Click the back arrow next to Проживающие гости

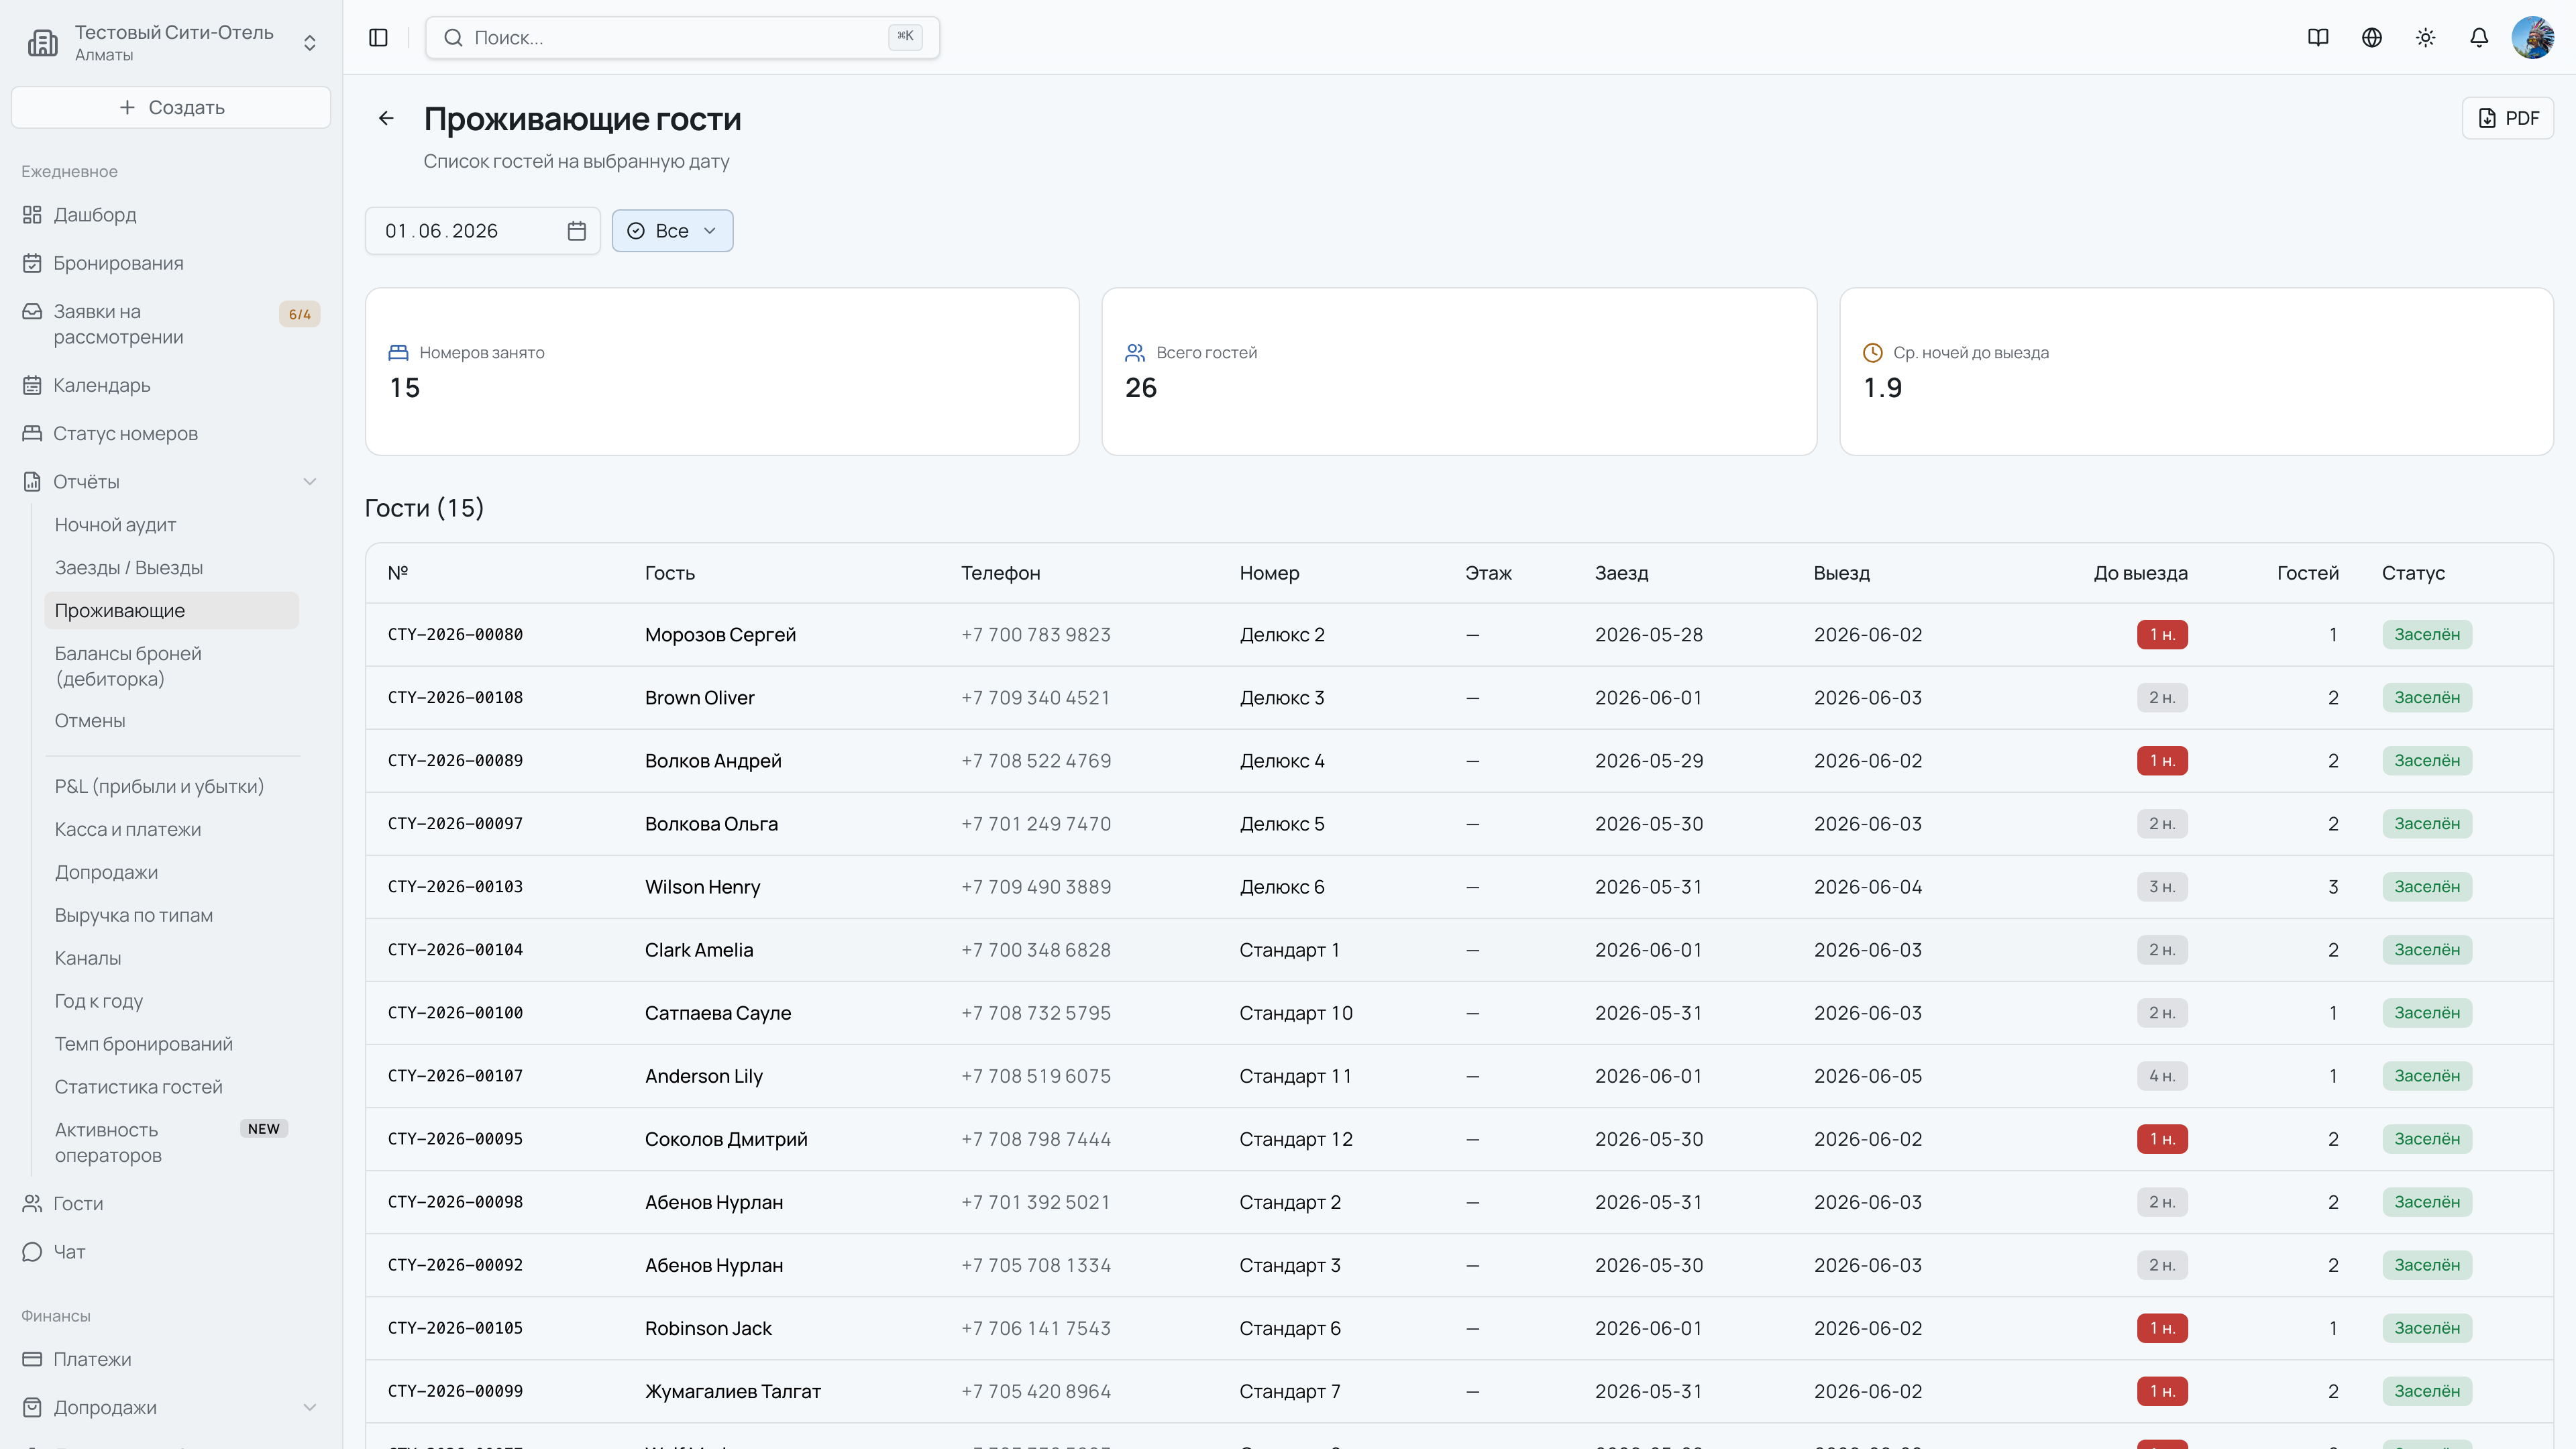click(386, 119)
